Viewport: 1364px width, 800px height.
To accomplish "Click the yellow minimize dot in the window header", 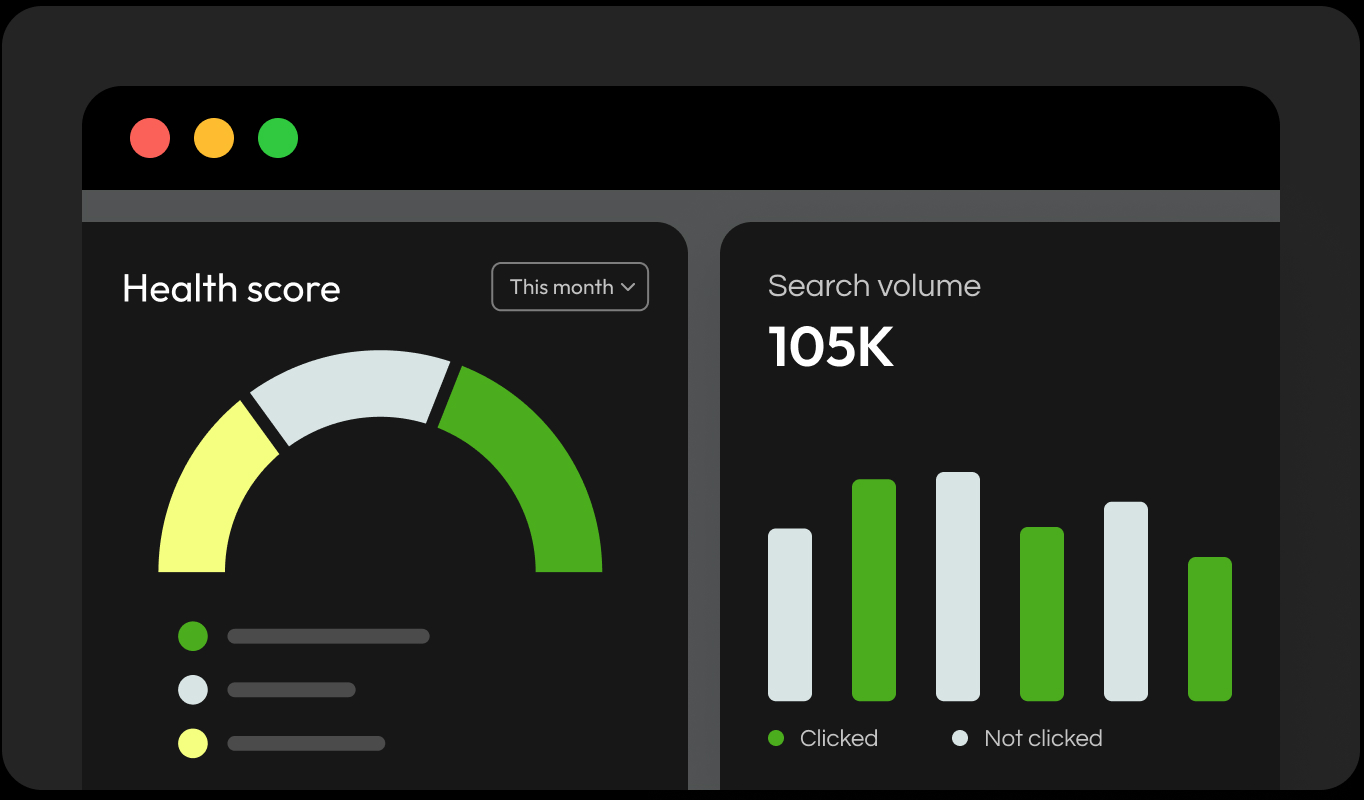I will coord(214,138).
